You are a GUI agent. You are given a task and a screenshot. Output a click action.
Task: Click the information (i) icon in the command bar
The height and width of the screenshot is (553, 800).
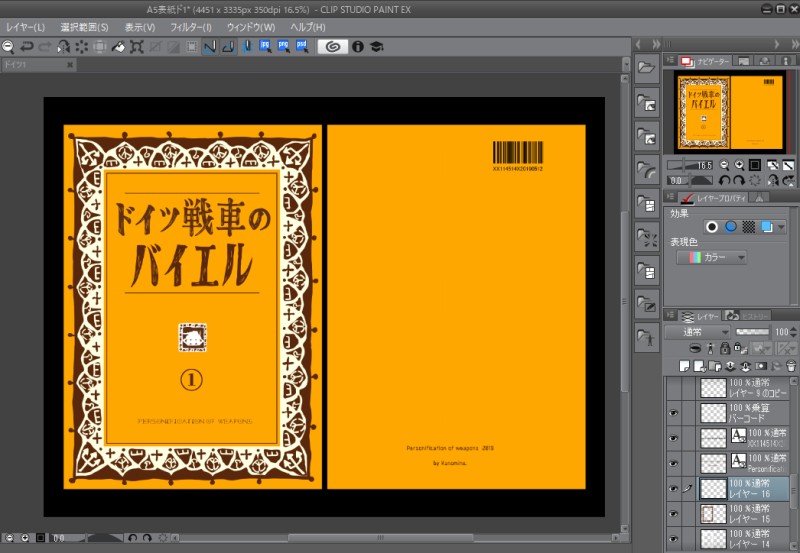click(358, 47)
